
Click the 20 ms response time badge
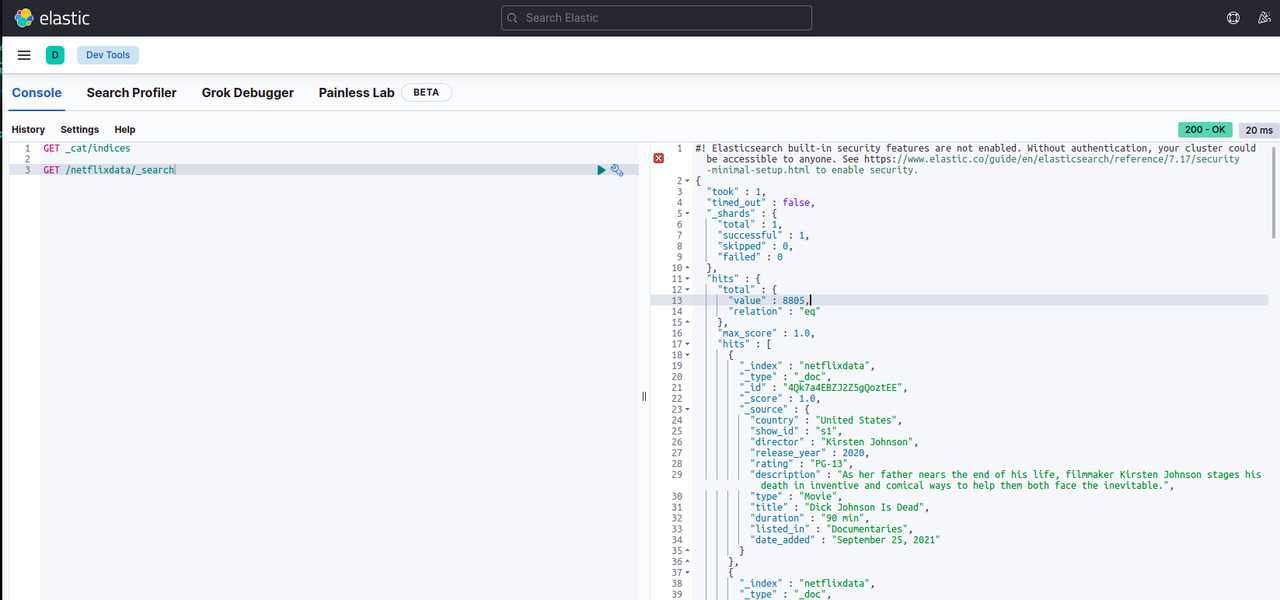tap(1259, 130)
